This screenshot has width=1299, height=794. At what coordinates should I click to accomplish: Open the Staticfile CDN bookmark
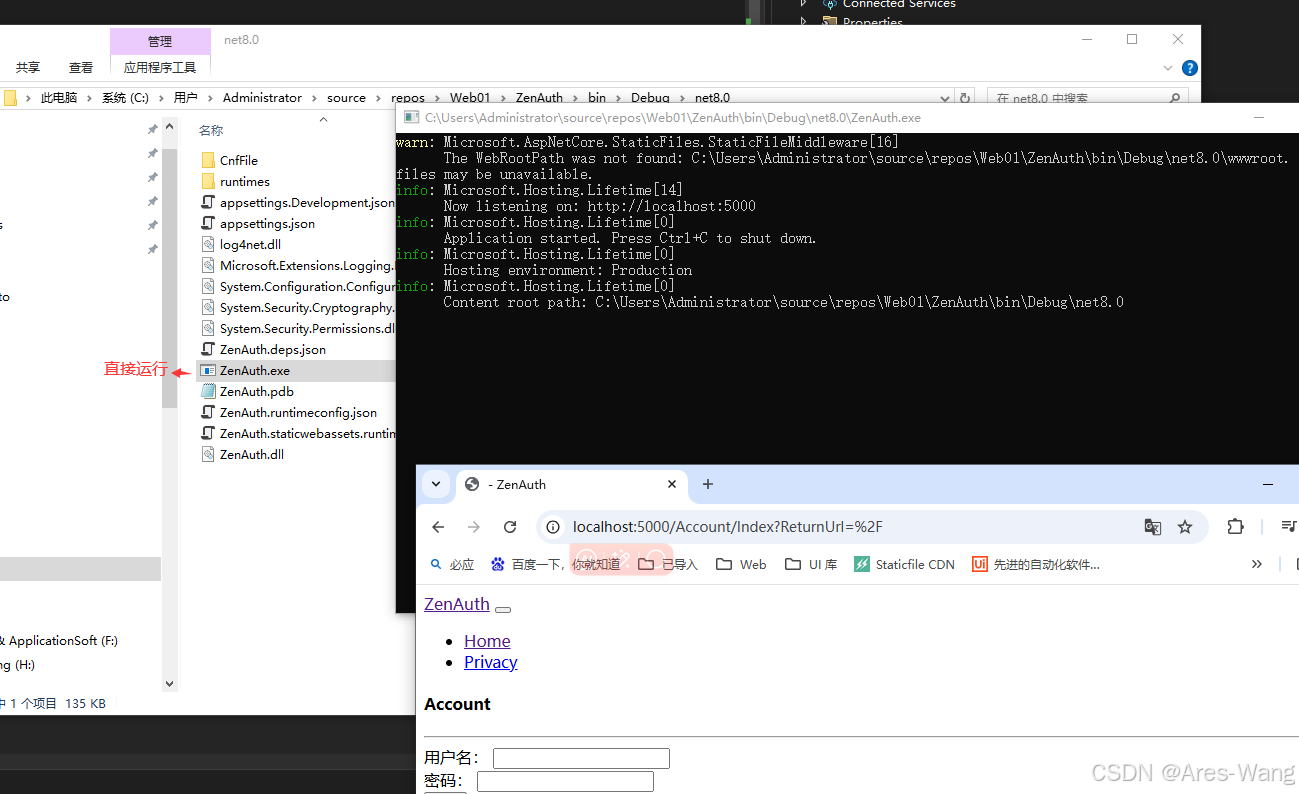pos(905,564)
